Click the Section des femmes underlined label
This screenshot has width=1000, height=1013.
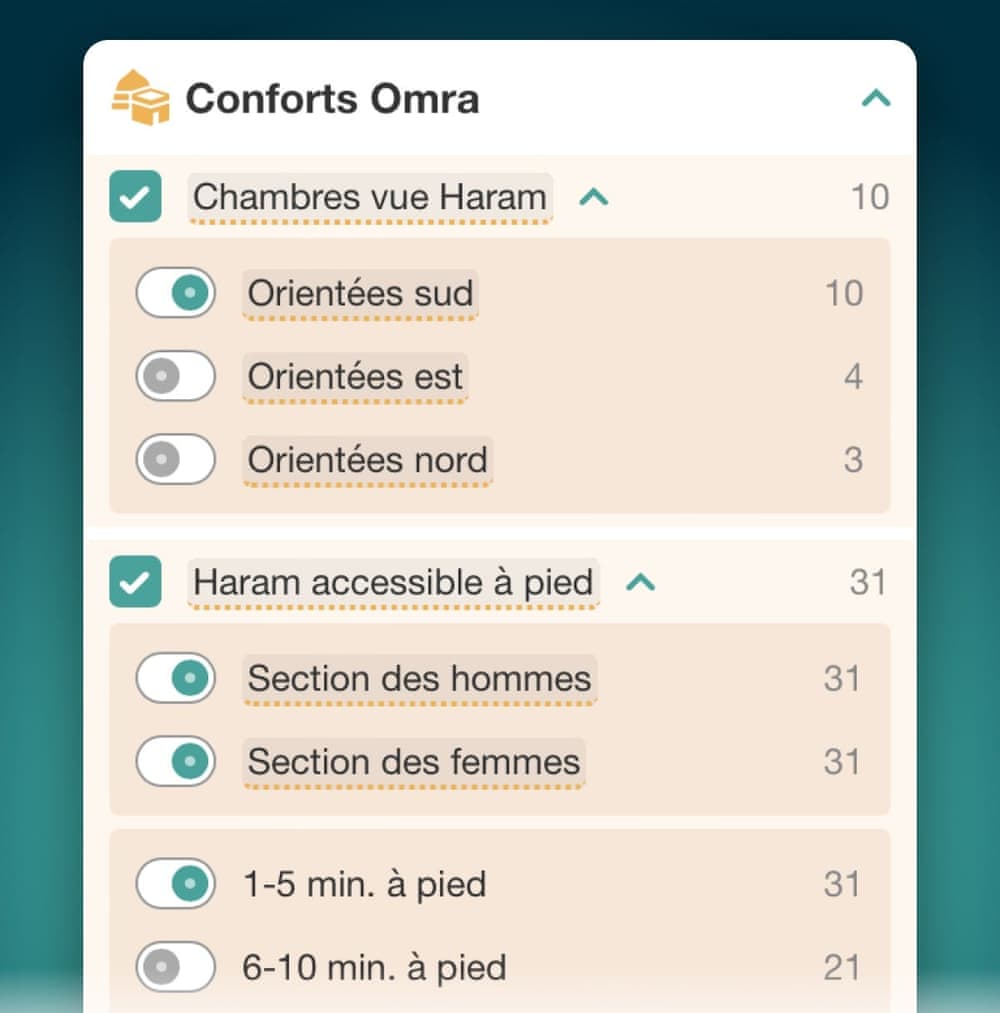(x=412, y=762)
